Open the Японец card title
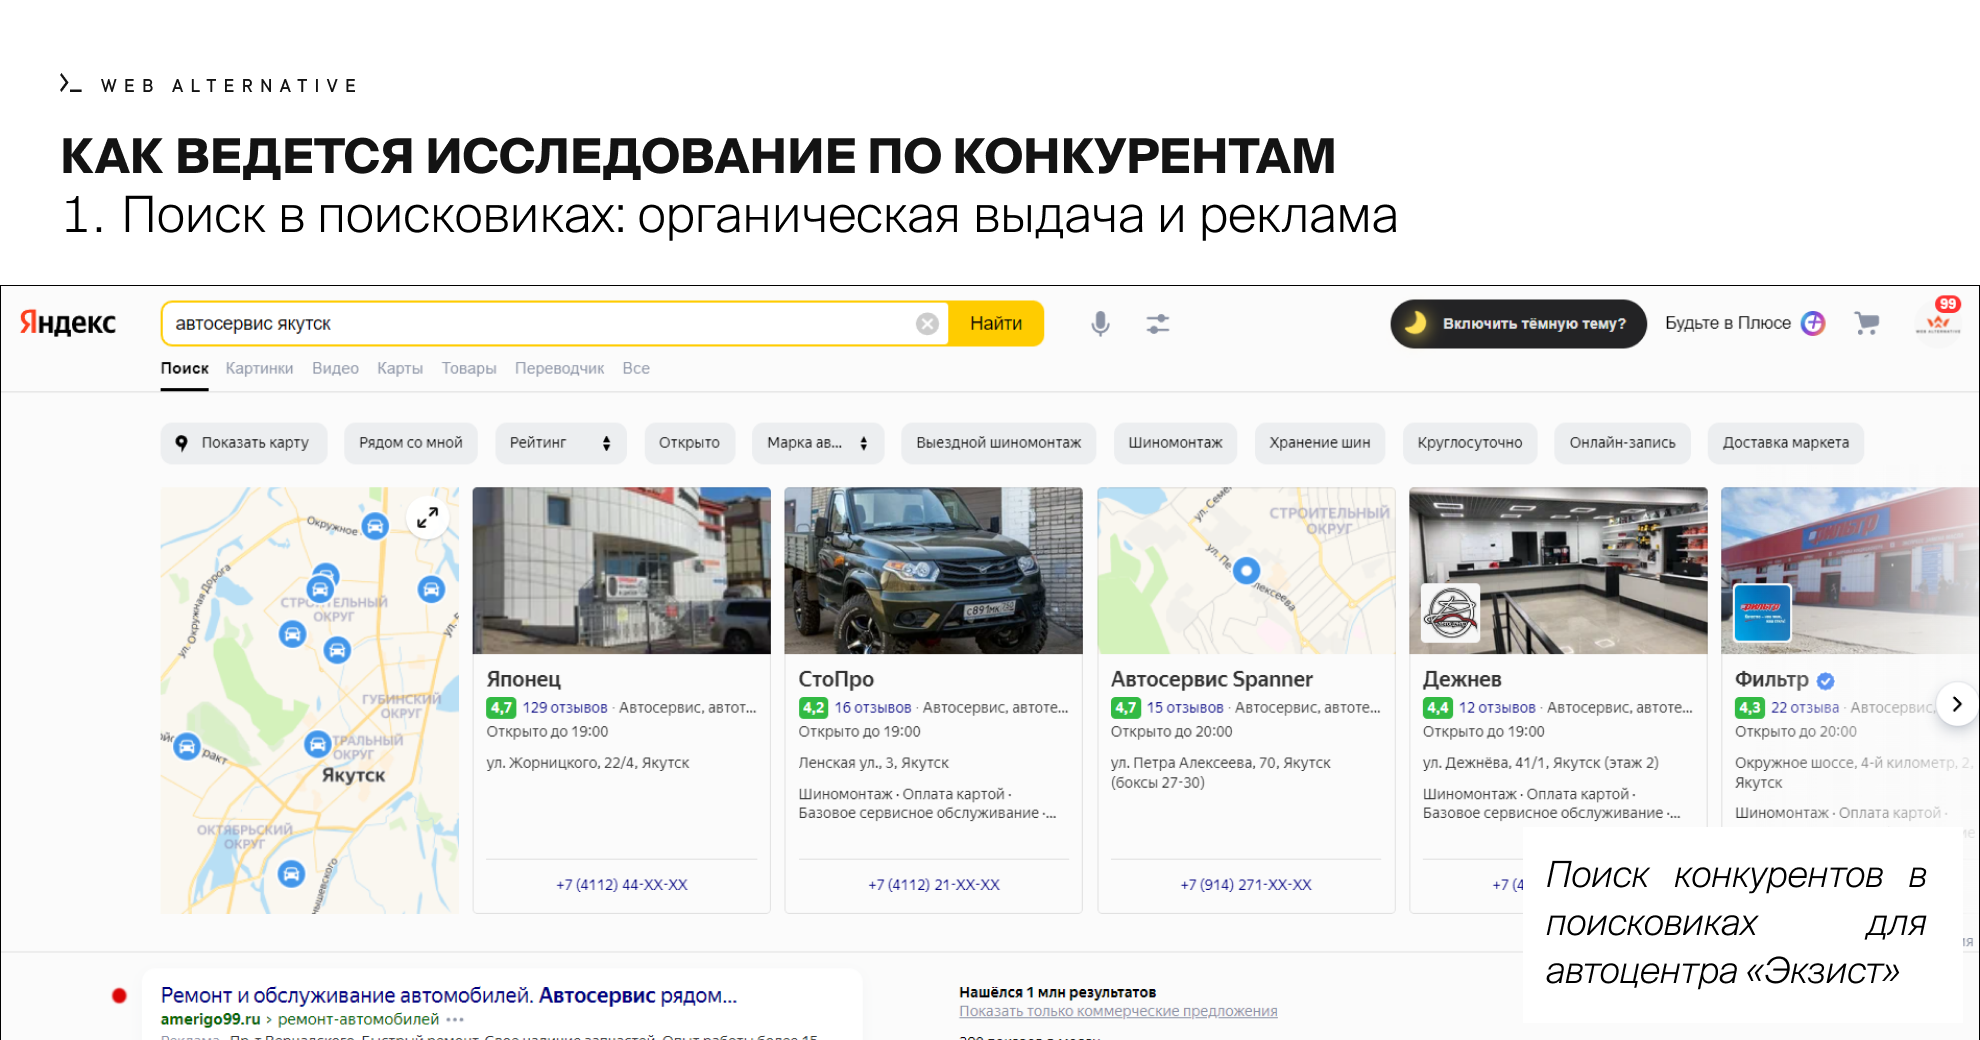 click(x=524, y=680)
